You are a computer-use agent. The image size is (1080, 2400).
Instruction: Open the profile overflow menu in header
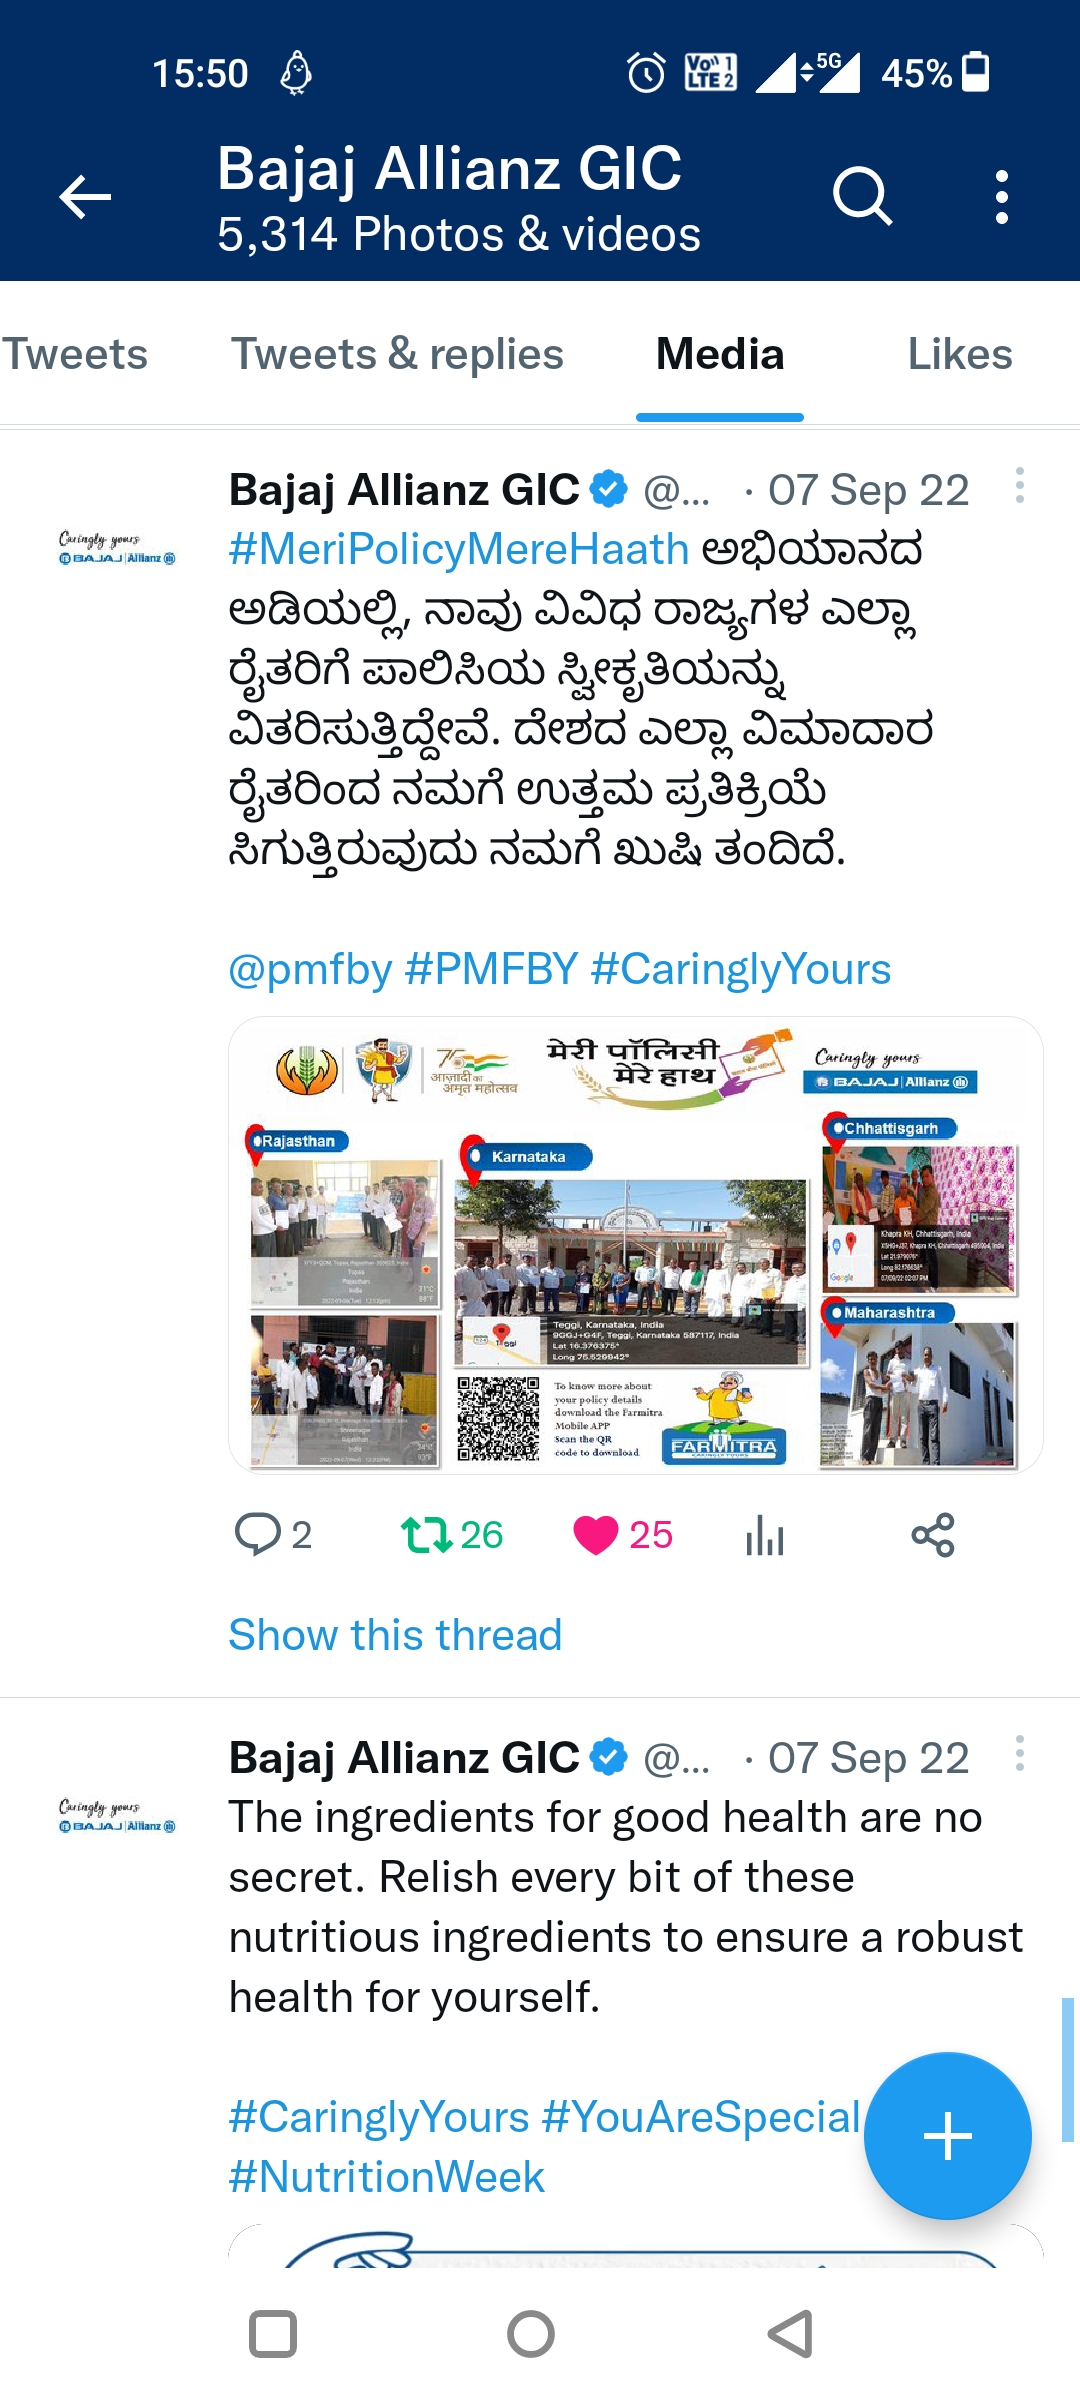coord(1001,196)
